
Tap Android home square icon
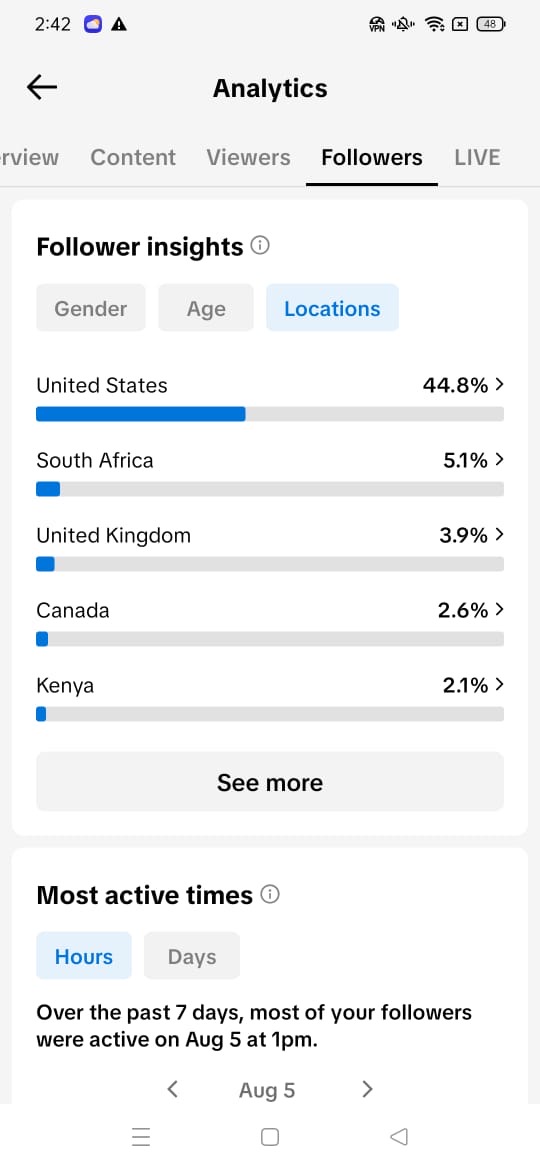[x=270, y=1136]
